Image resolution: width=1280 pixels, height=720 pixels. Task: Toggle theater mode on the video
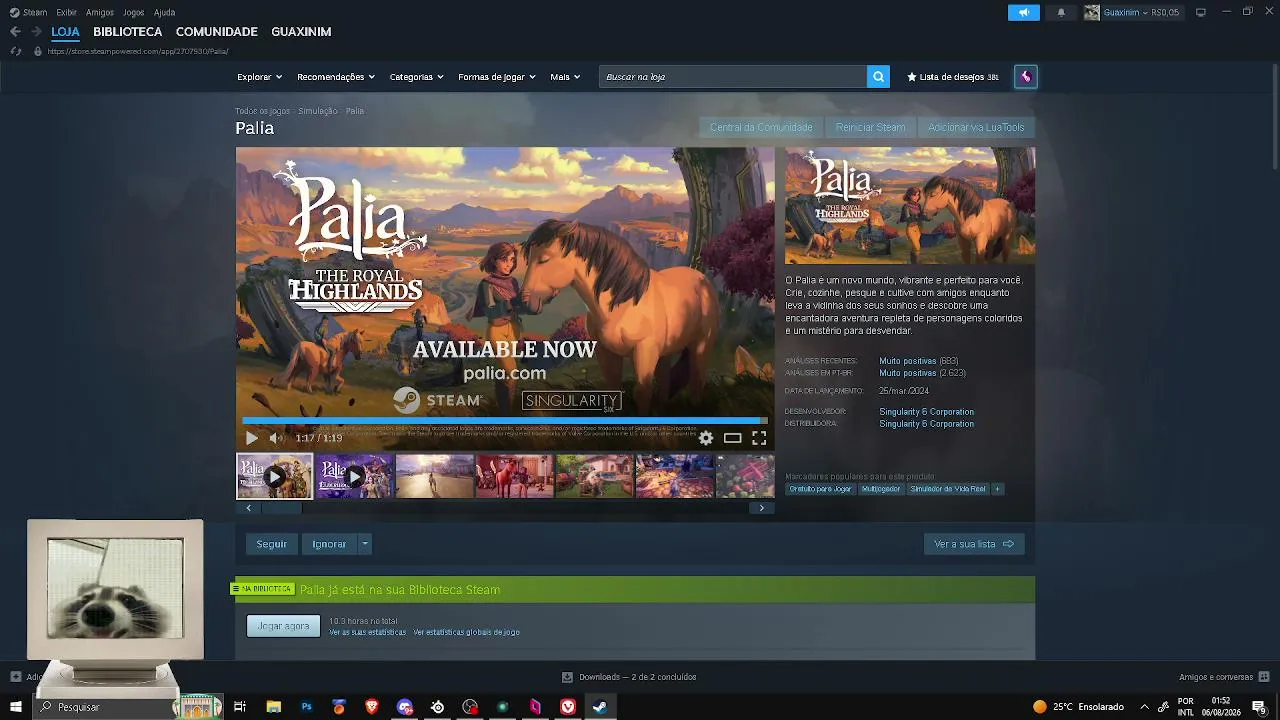point(733,438)
